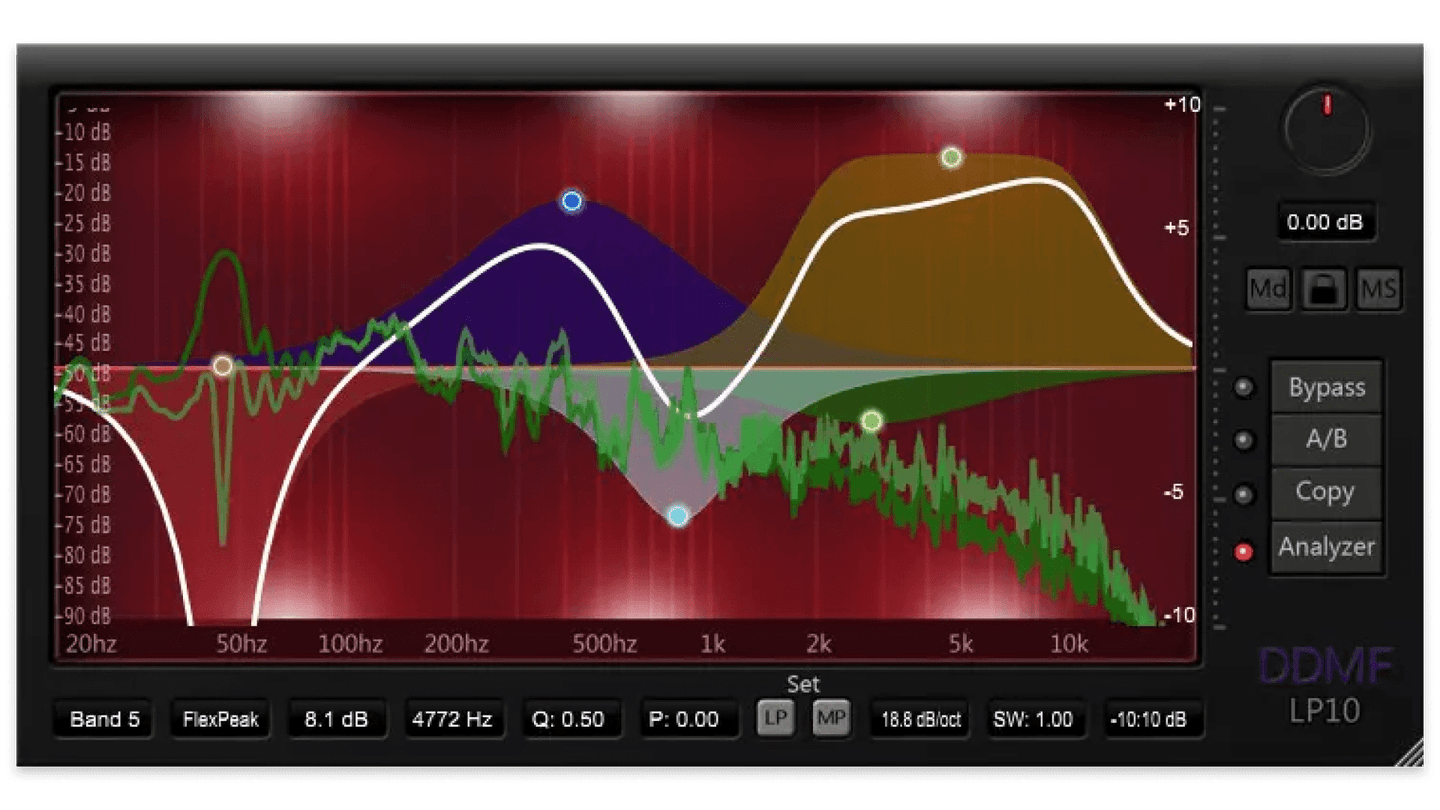Select the cyan band node in the dip
Image resolution: width=1440 pixels, height=810 pixels.
[677, 516]
